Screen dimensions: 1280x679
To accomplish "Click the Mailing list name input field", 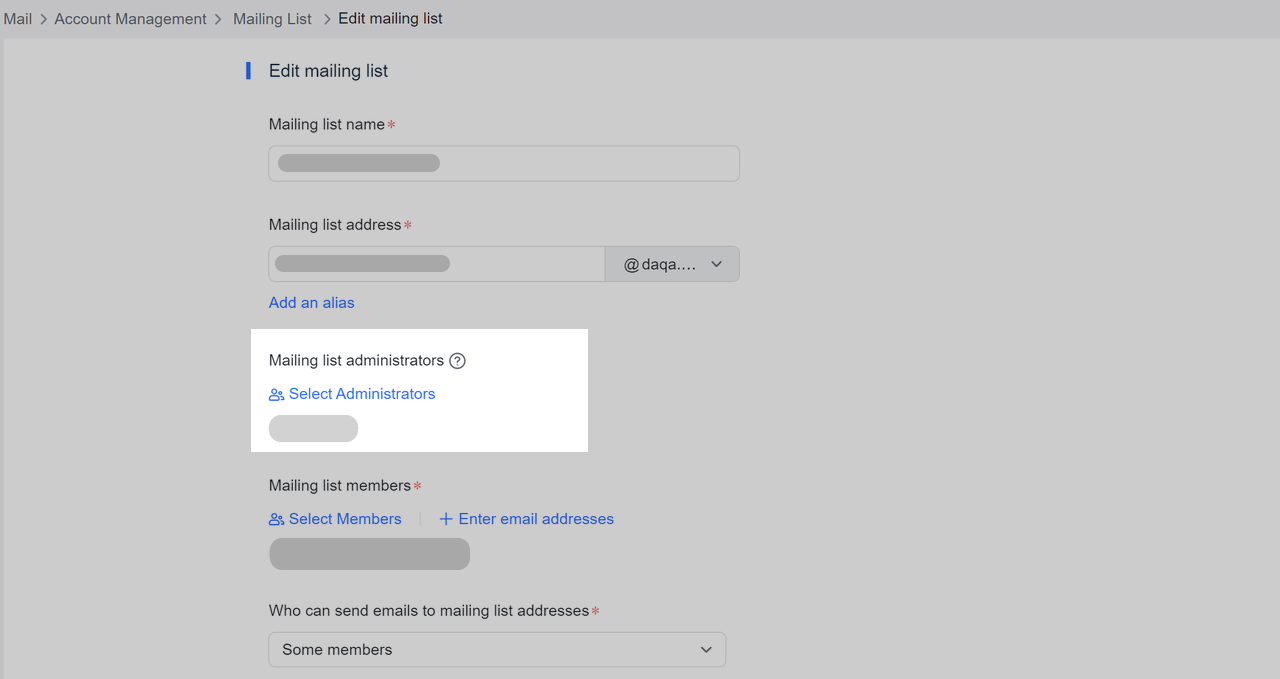I will click(503, 163).
